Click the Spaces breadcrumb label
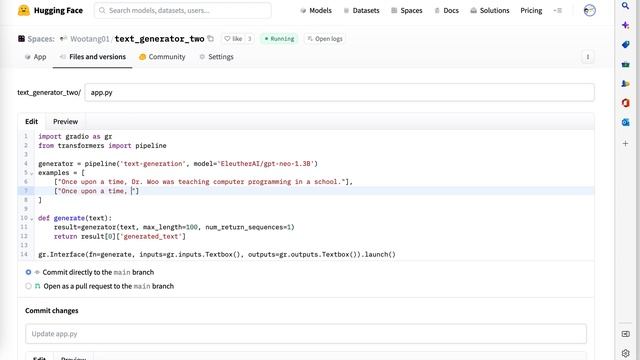The width and height of the screenshot is (640, 360). click(41, 39)
